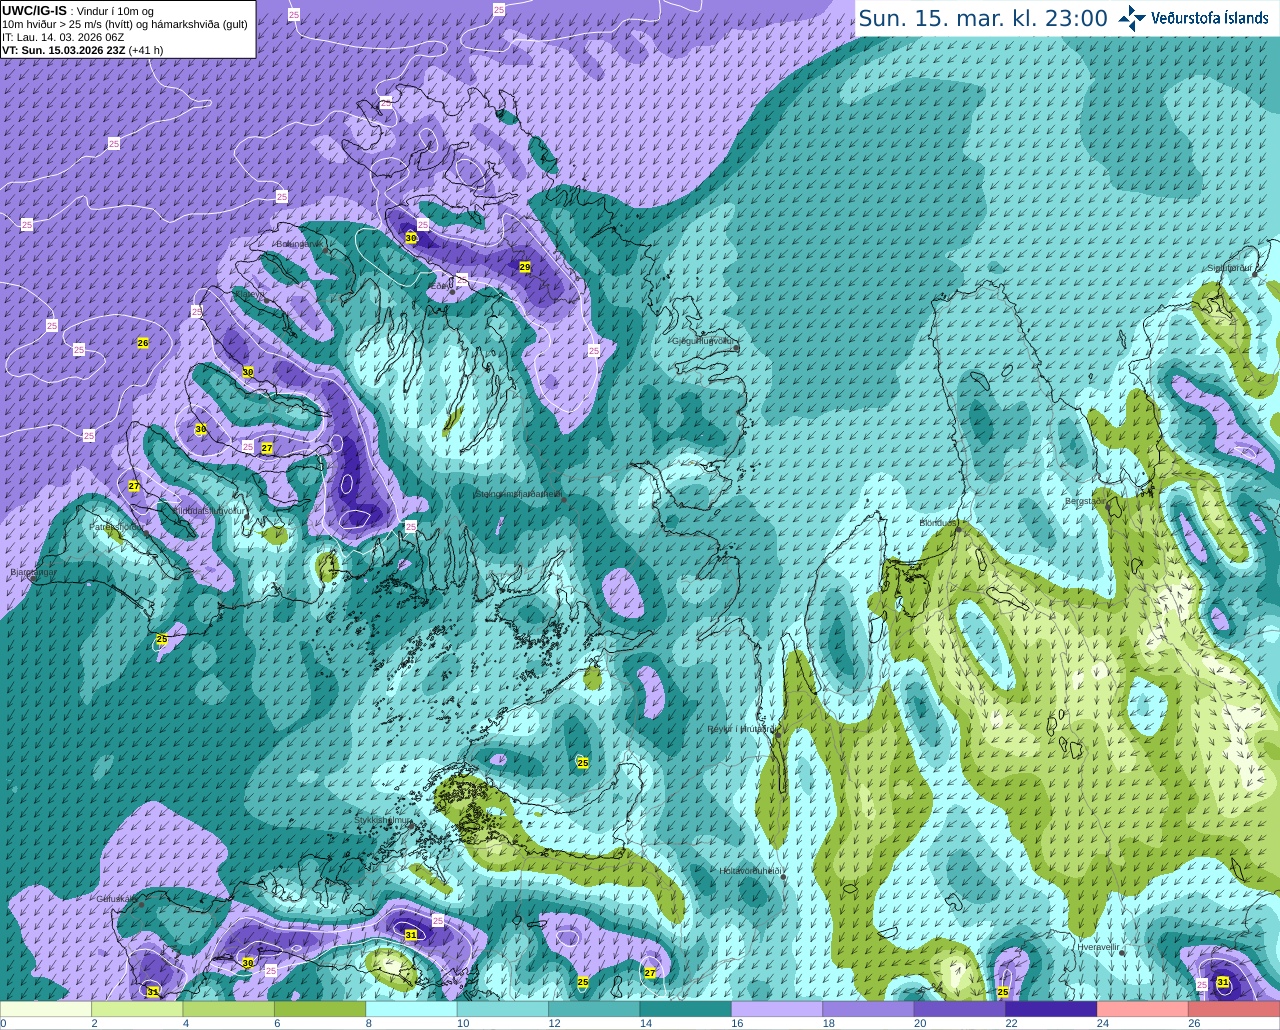Click the yellow '29' gust maximum marker
Image resolution: width=1280 pixels, height=1030 pixels.
click(525, 267)
